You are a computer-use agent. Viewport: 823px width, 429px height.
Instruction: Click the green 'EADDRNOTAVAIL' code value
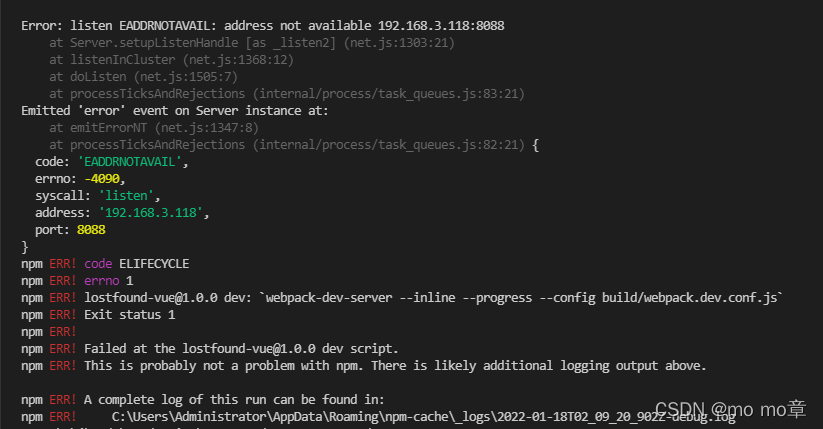tap(130, 162)
